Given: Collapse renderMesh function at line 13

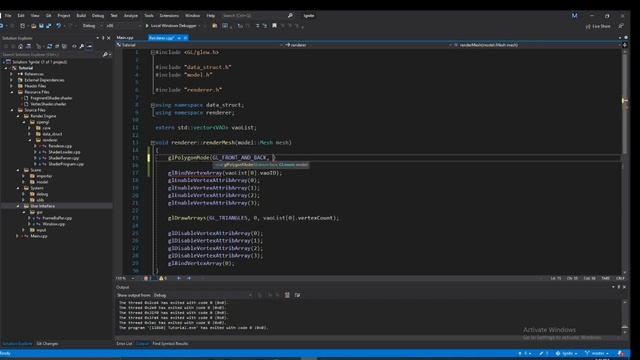Looking at the screenshot, I should pos(153,143).
